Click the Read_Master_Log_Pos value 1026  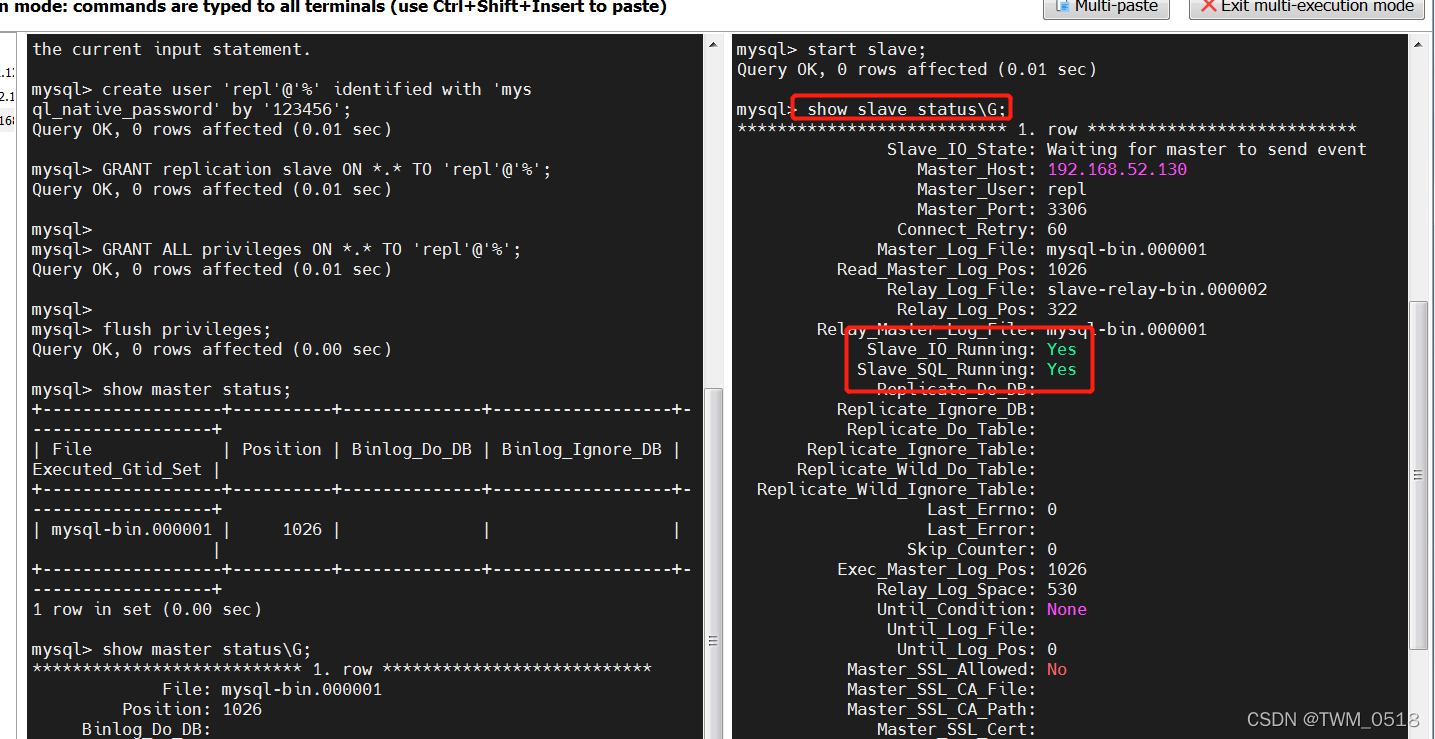pyautogui.click(x=1067, y=269)
